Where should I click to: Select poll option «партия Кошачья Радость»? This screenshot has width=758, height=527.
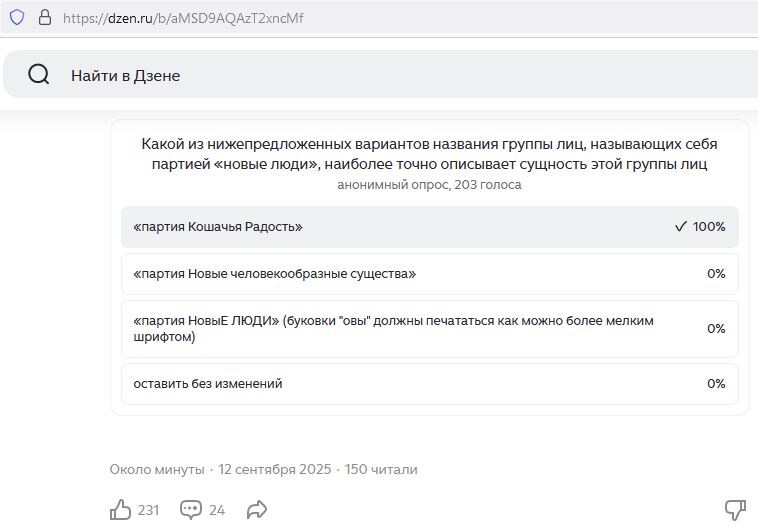click(x=430, y=227)
